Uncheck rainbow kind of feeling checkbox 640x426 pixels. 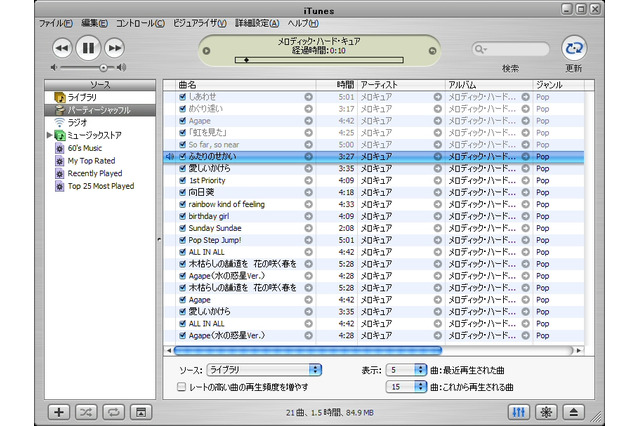(x=182, y=204)
